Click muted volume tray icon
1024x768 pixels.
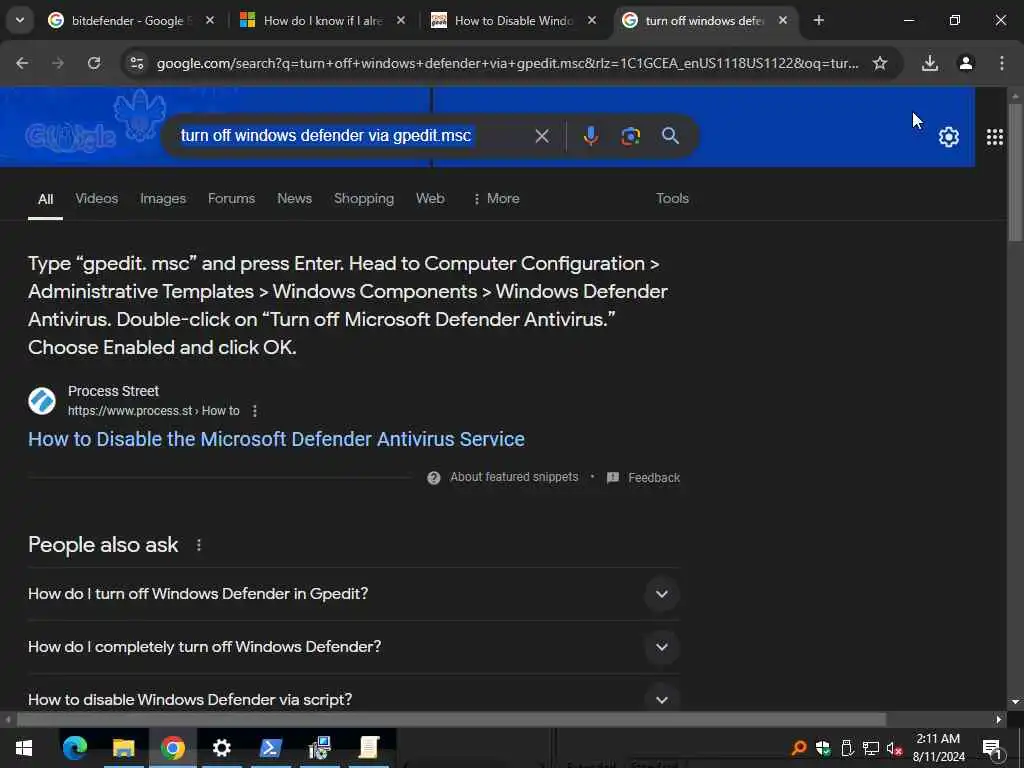pos(894,748)
